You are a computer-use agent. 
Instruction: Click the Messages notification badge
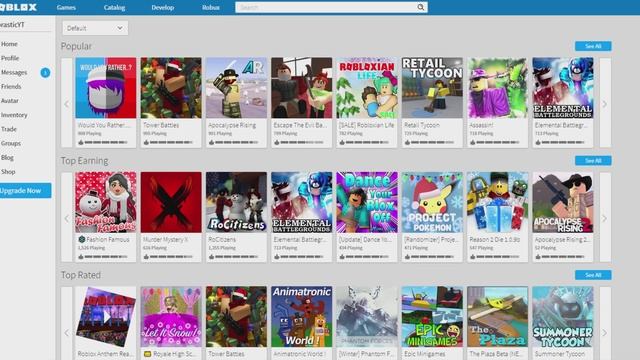(x=45, y=73)
